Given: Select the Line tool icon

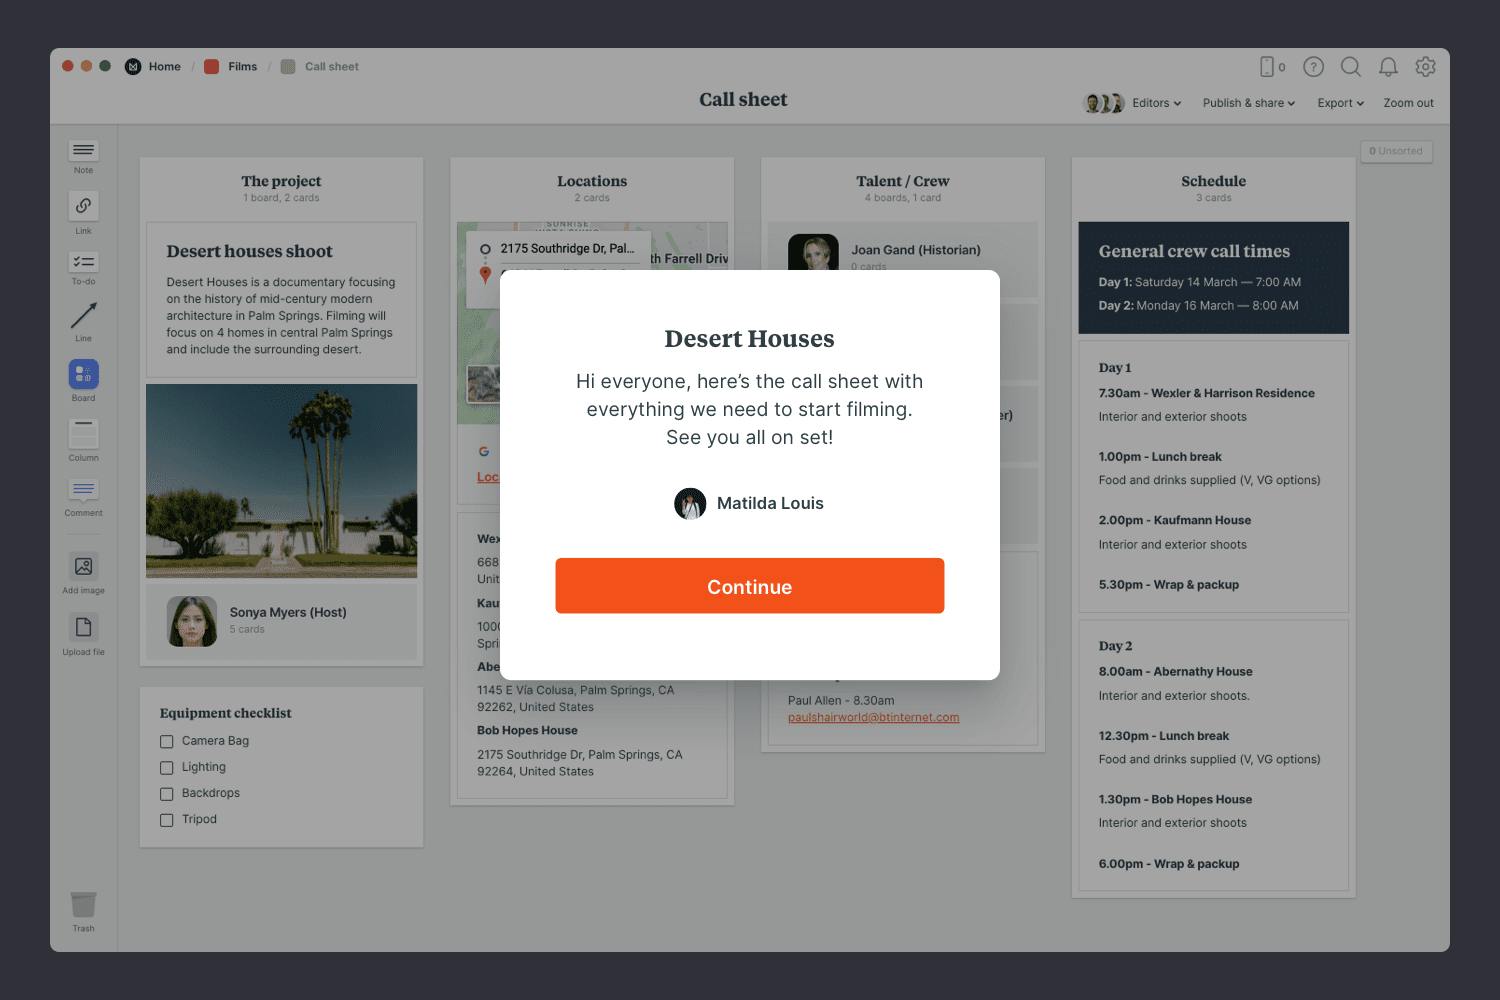Looking at the screenshot, I should pos(83,316).
